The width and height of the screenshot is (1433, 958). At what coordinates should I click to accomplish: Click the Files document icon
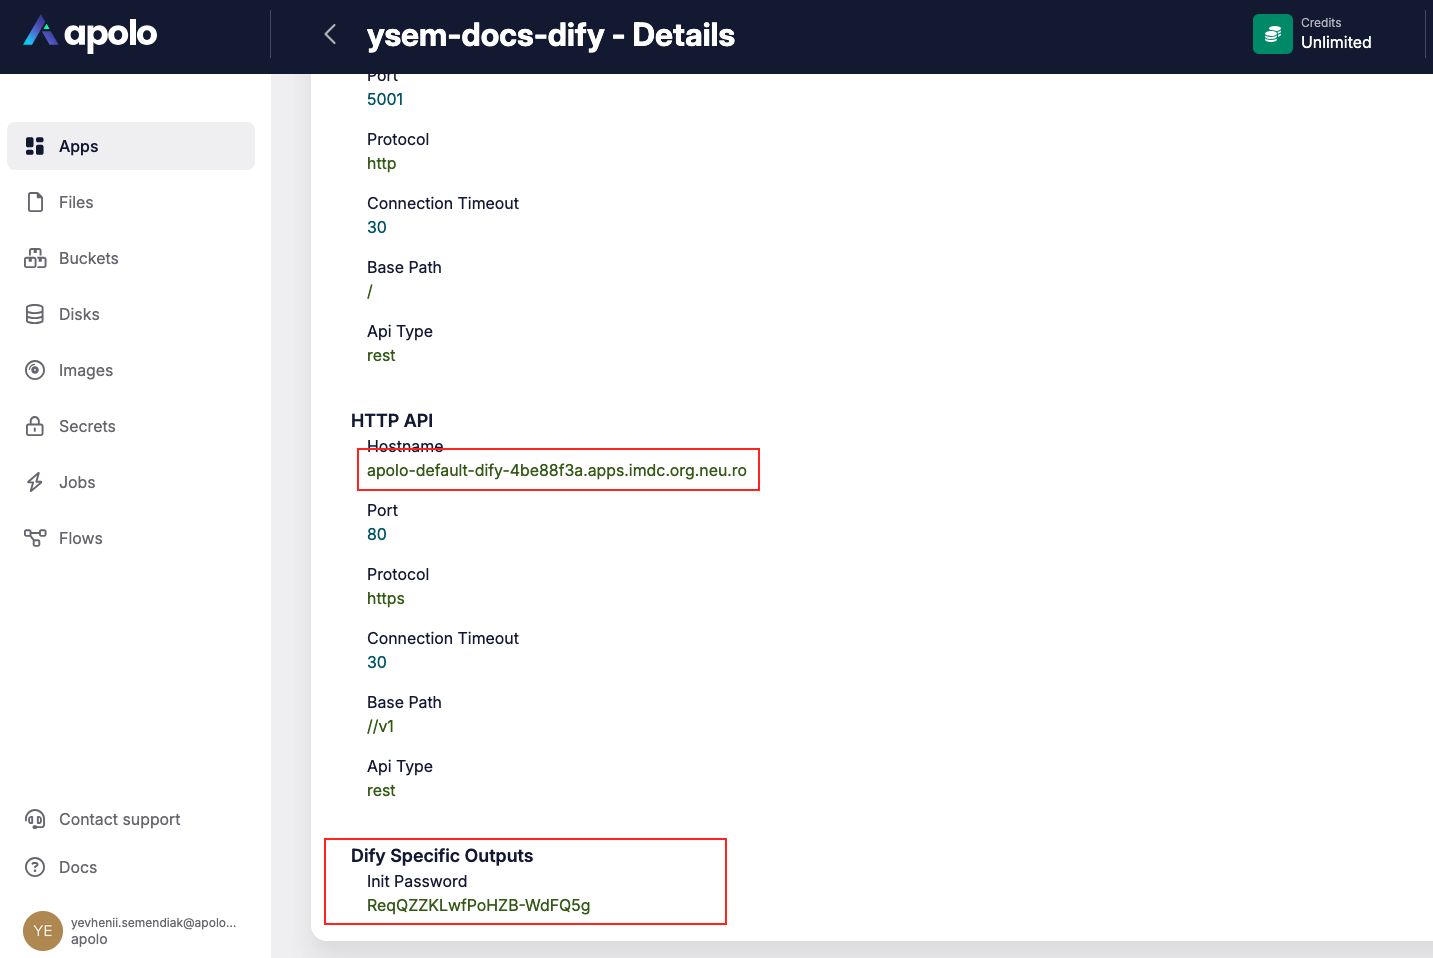pos(35,202)
